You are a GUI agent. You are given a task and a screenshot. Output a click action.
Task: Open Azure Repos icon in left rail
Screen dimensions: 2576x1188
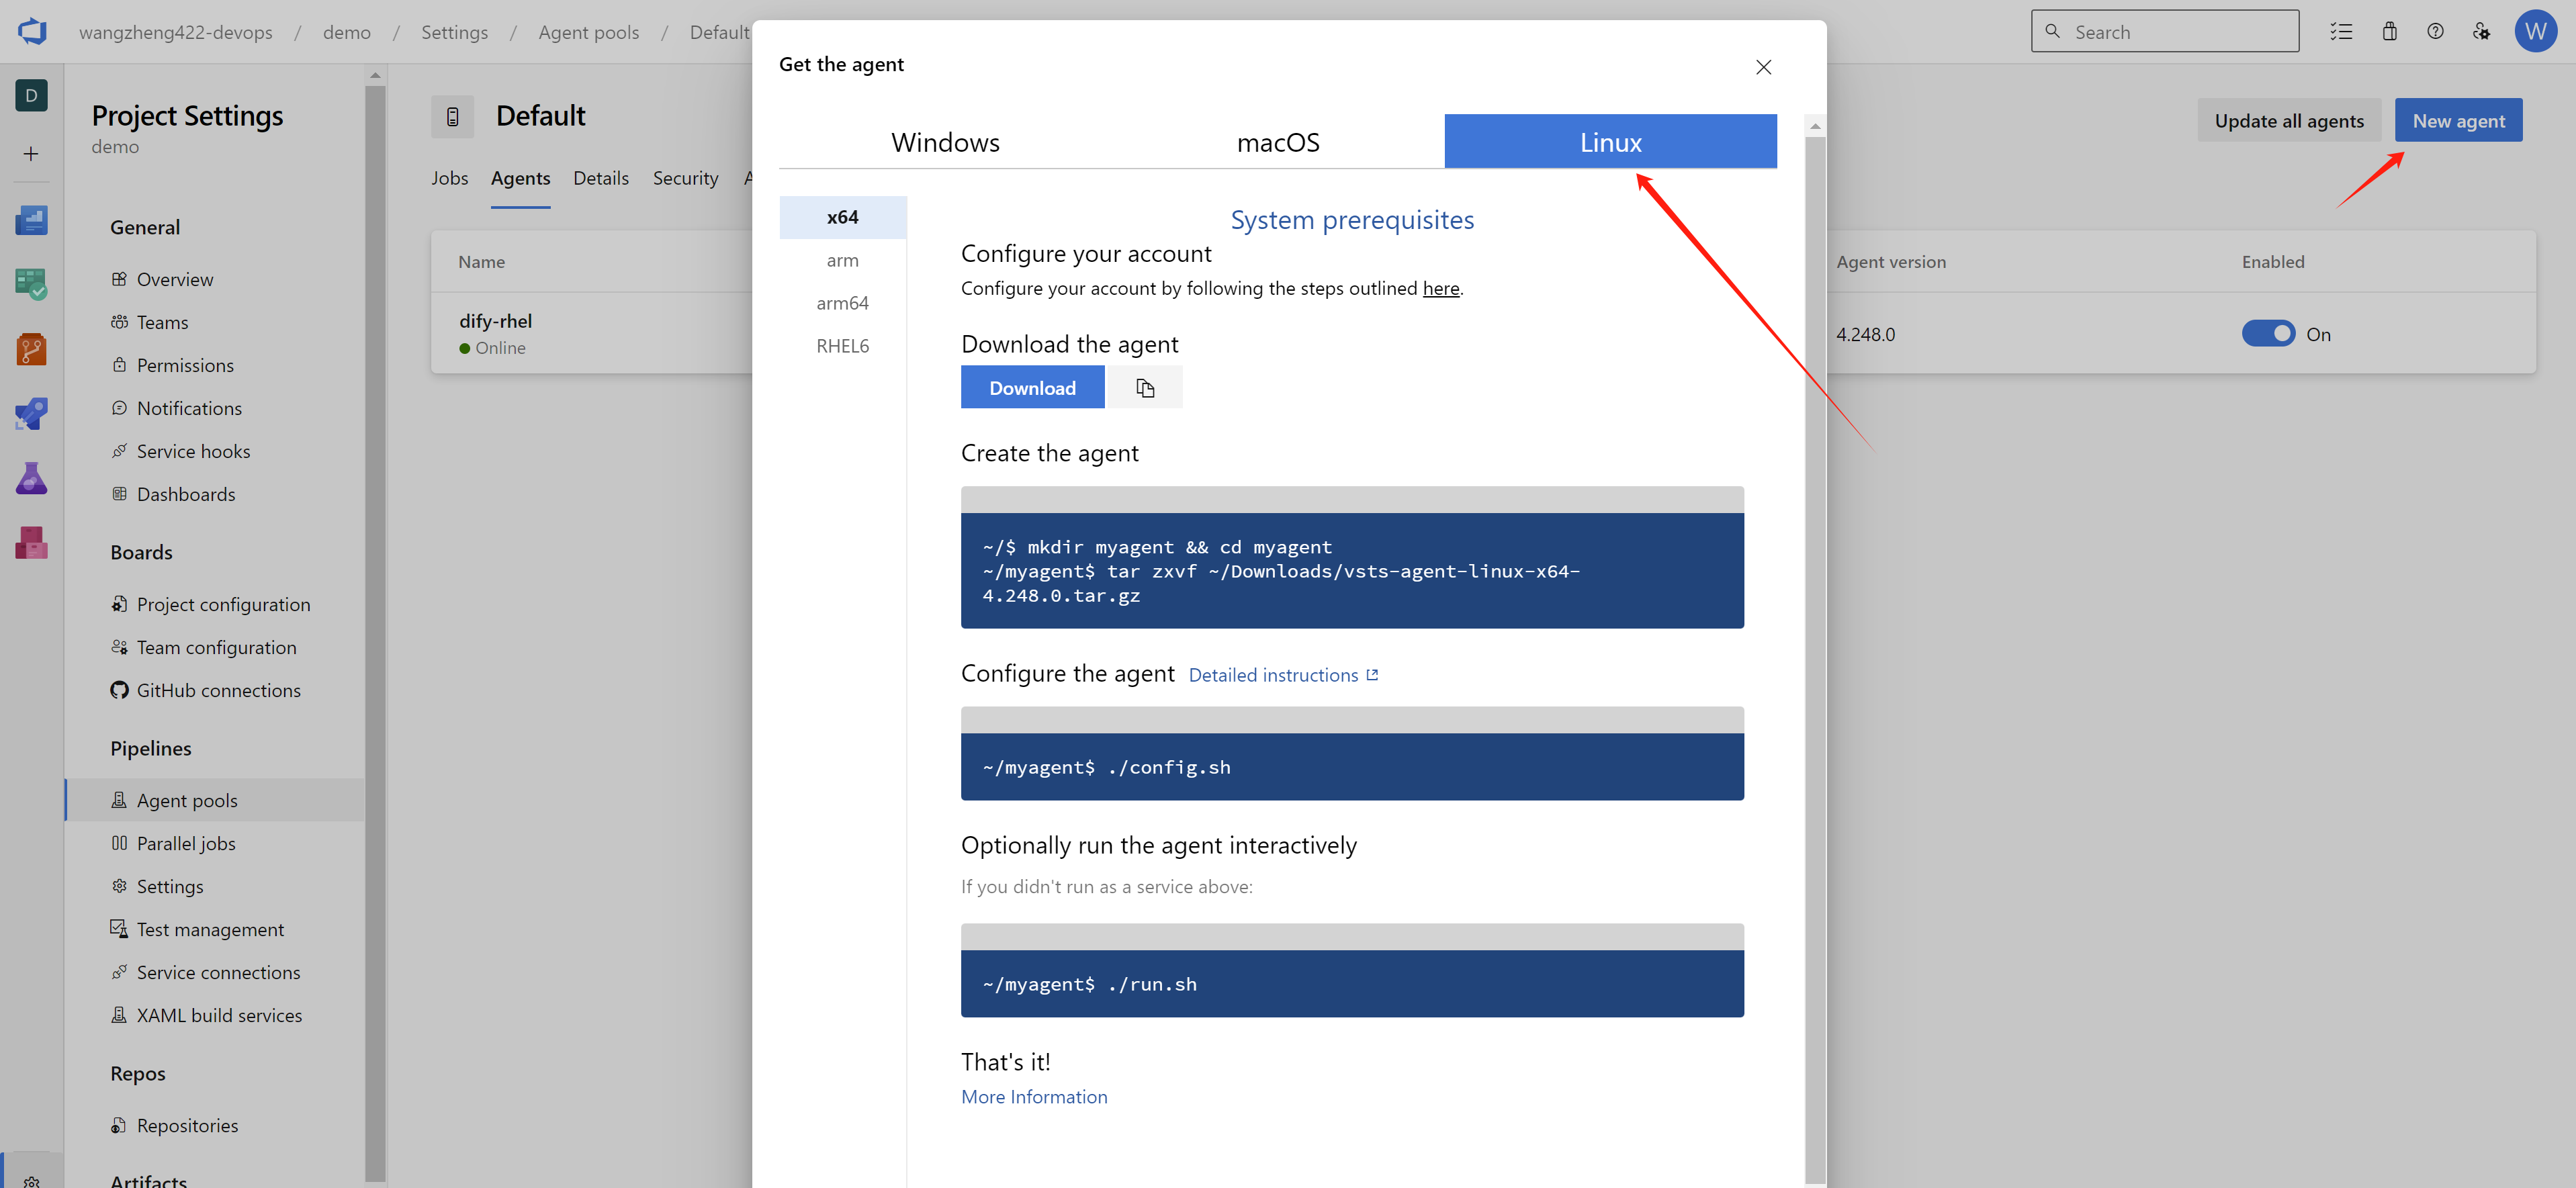point(31,349)
